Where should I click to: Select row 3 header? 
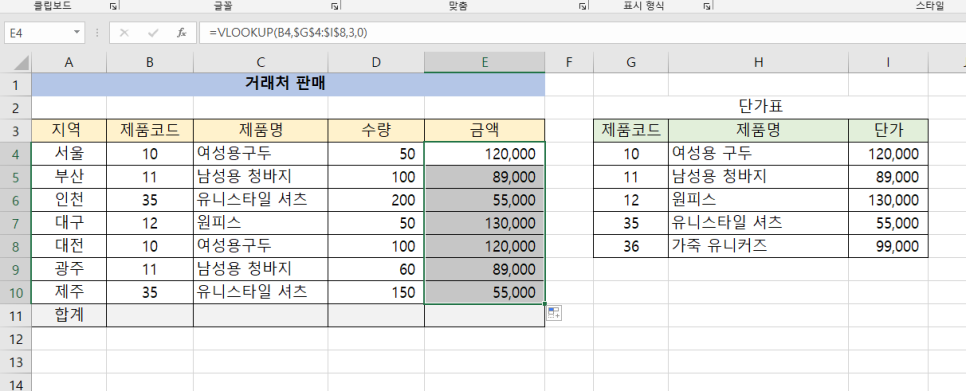pyautogui.click(x=15, y=131)
